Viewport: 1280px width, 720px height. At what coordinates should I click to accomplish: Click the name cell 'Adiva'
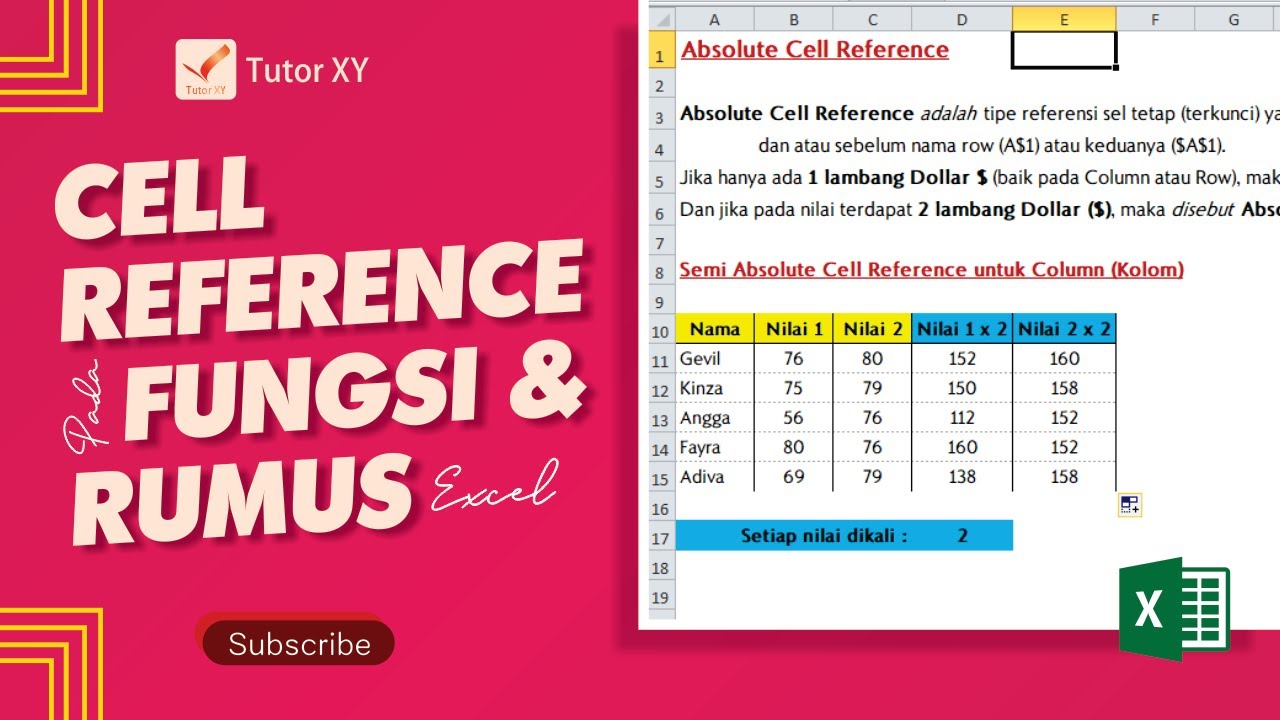(715, 477)
